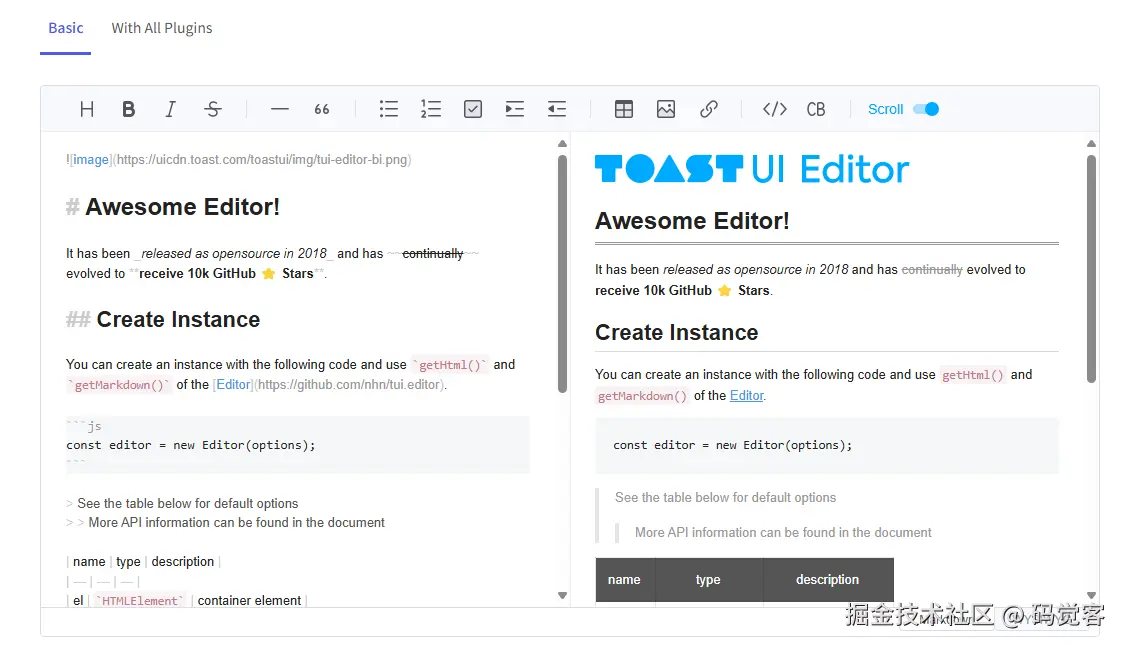
Task: Click the 'container element' table cell in markdown
Action: pyautogui.click(x=249, y=601)
